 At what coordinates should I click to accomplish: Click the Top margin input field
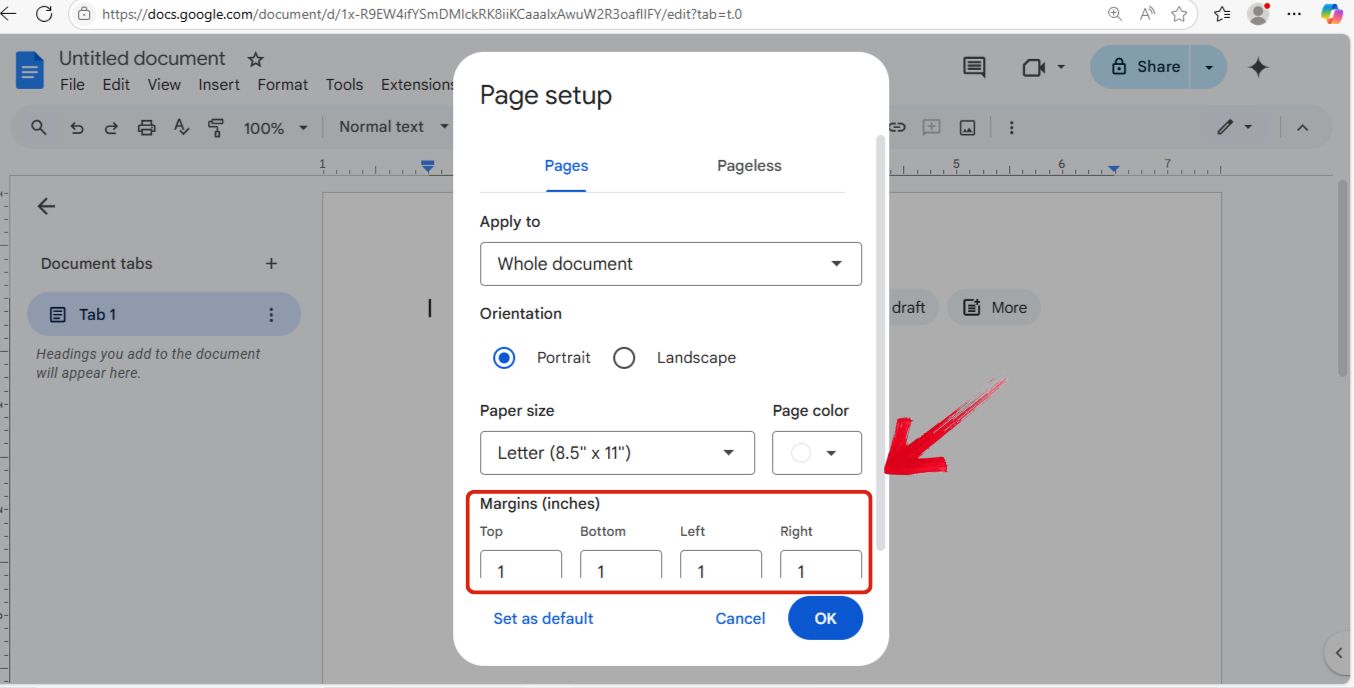(520, 570)
